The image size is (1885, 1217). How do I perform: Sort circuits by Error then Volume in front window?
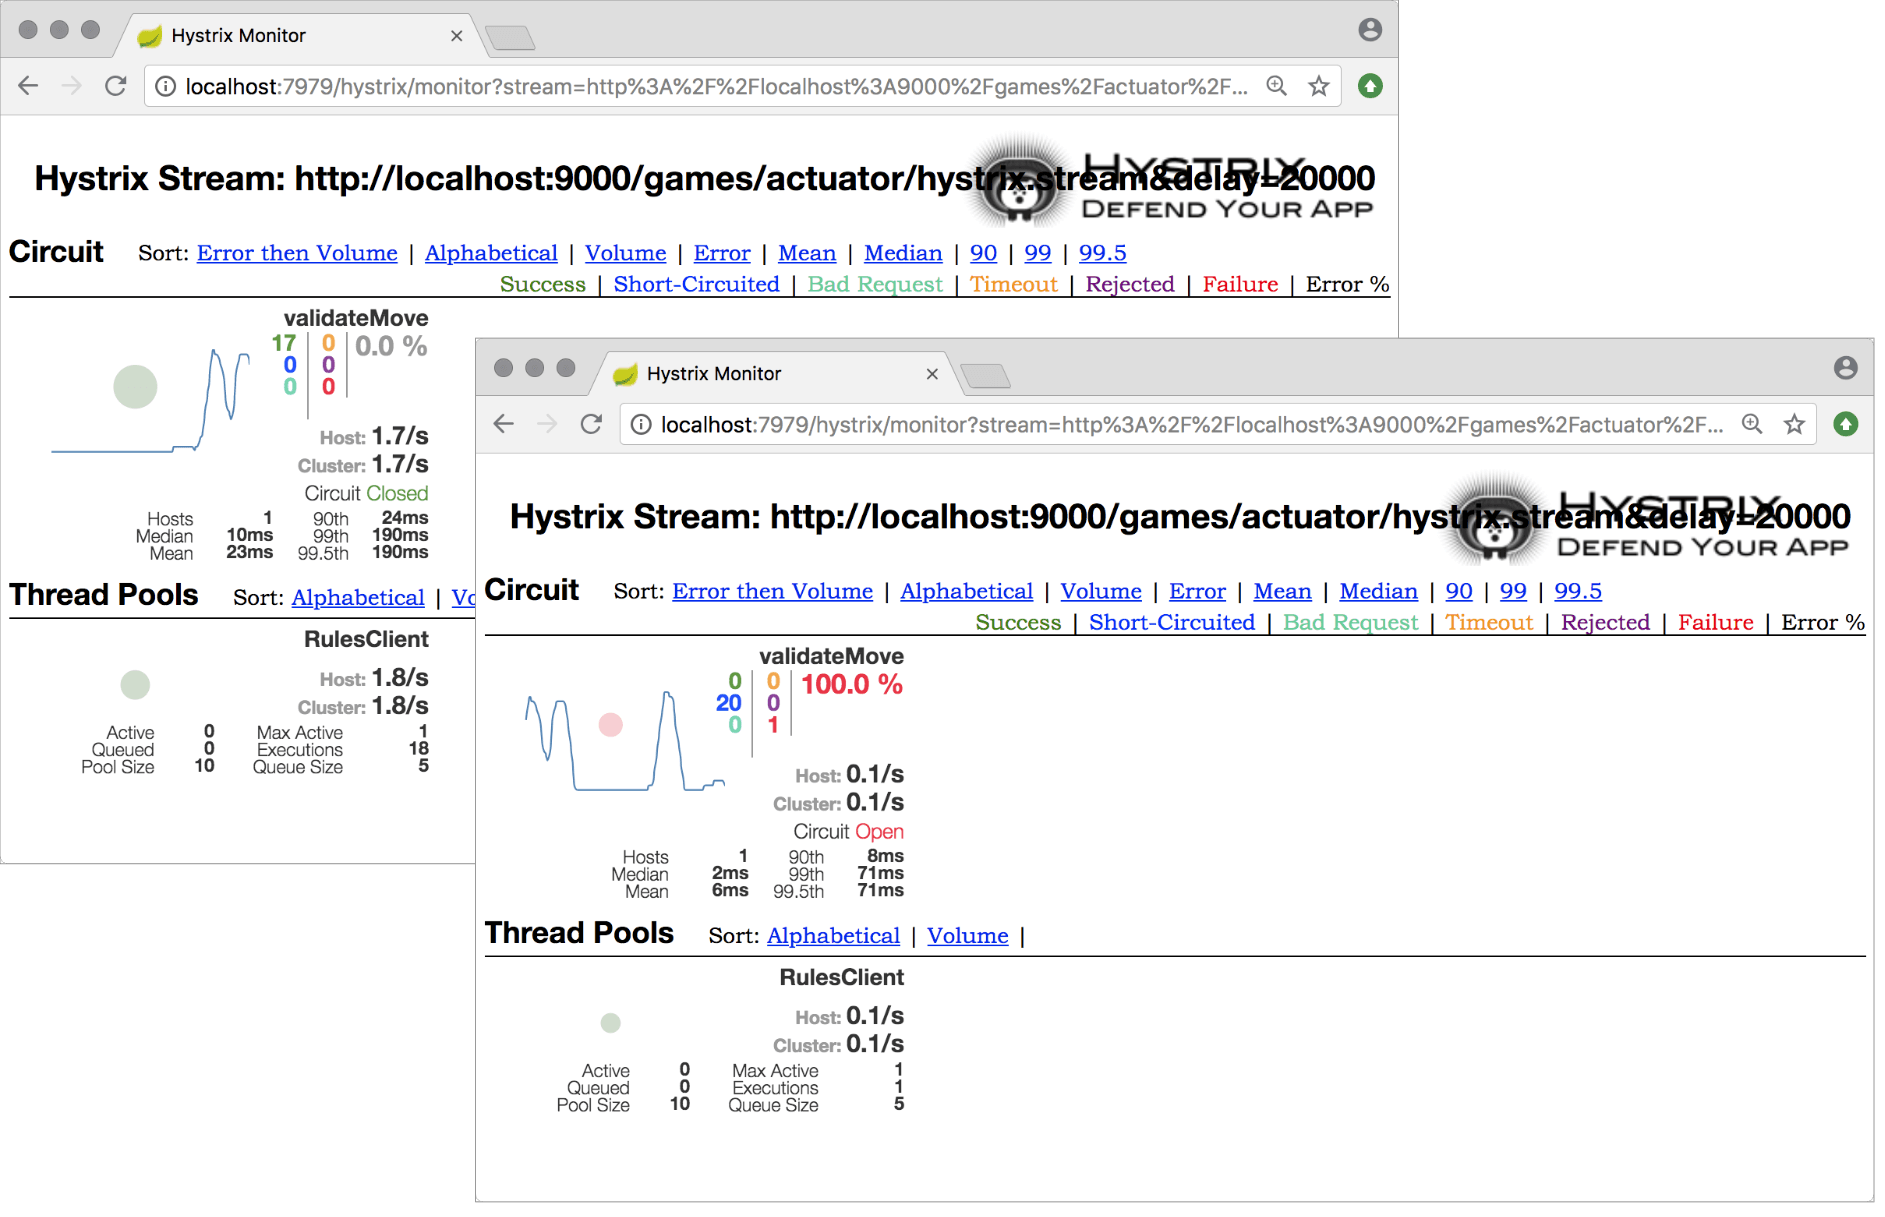[x=773, y=591]
